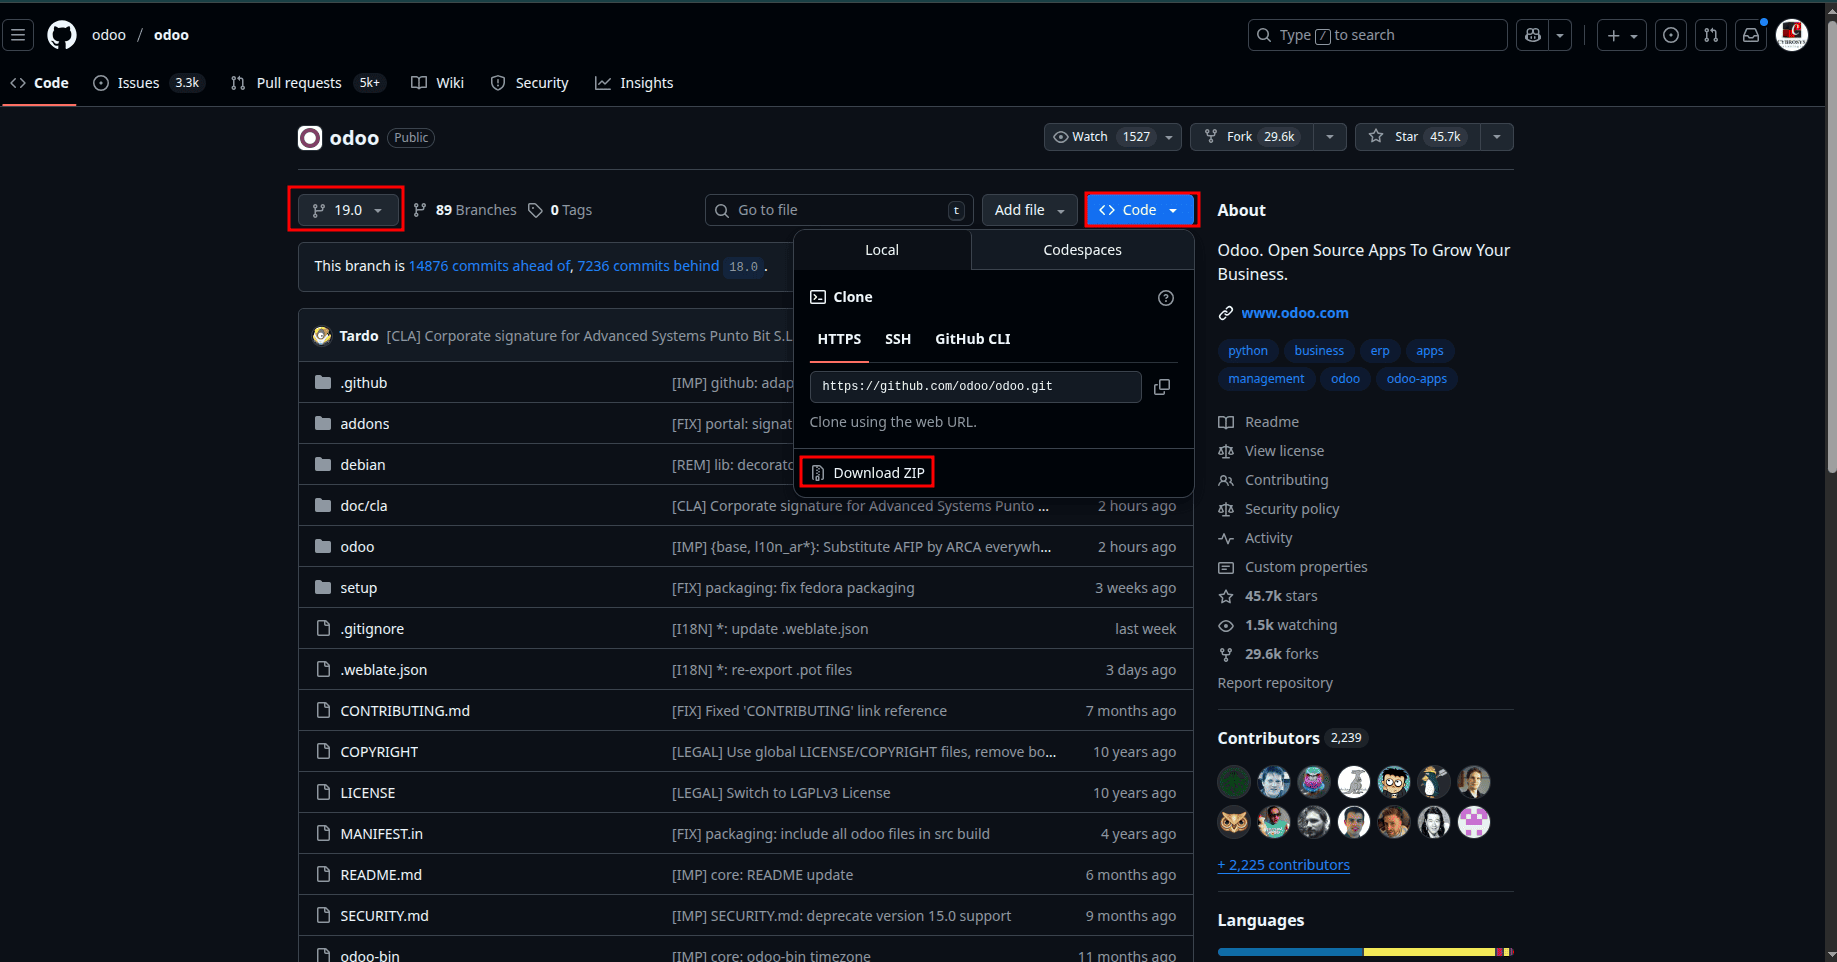The width and height of the screenshot is (1837, 962).
Task: Open Copilot chat icon in header
Action: click(x=1532, y=35)
